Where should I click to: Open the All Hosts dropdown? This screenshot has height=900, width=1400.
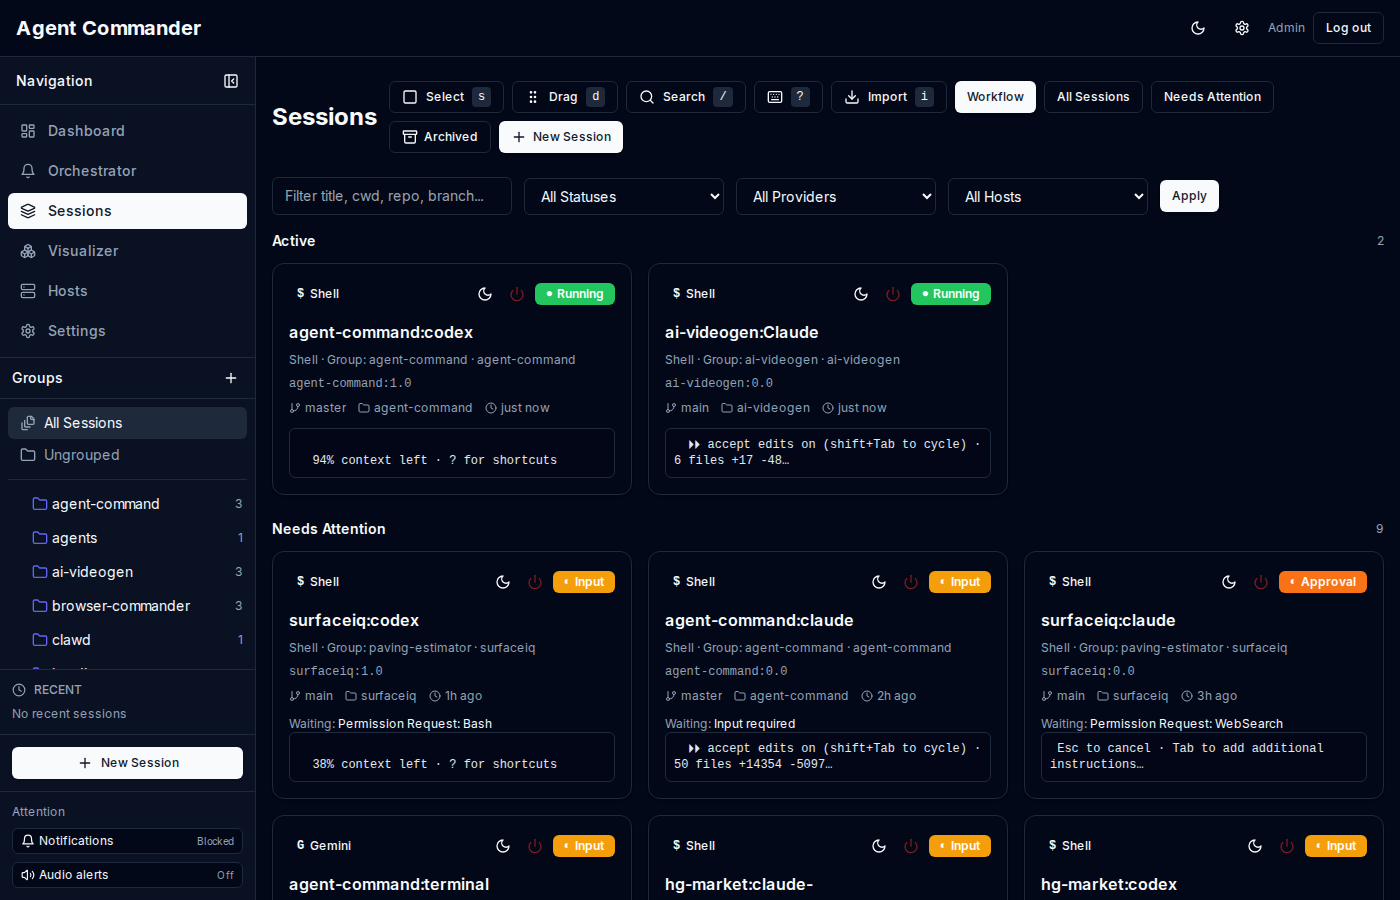[x=1048, y=197]
